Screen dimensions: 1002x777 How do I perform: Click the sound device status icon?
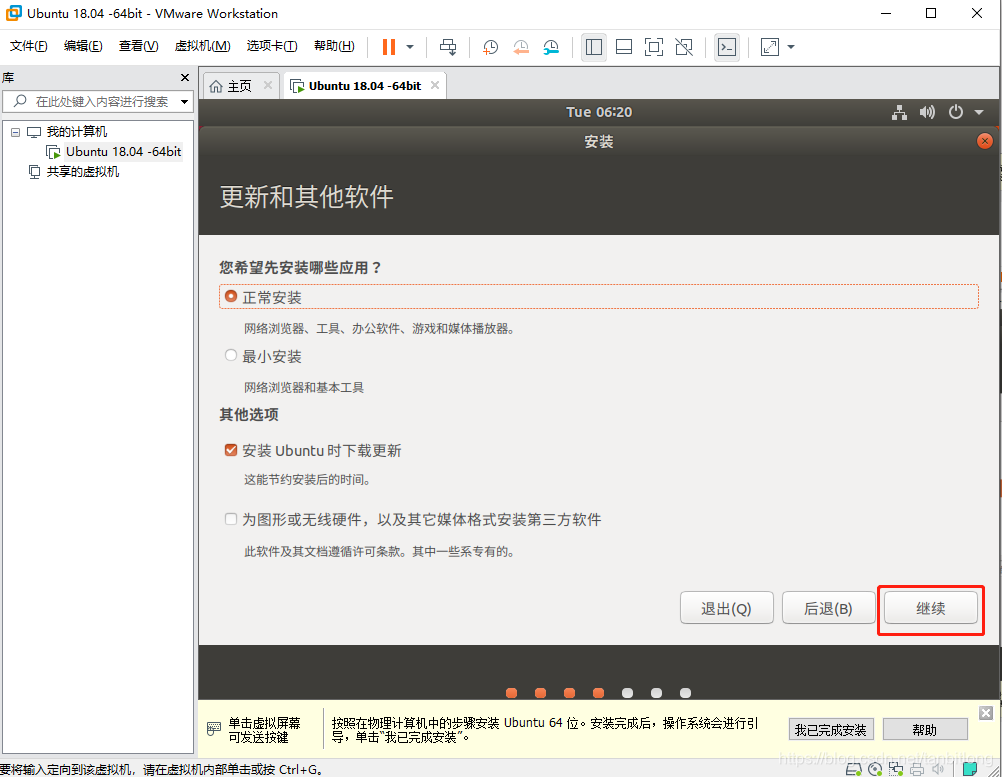tap(937, 768)
